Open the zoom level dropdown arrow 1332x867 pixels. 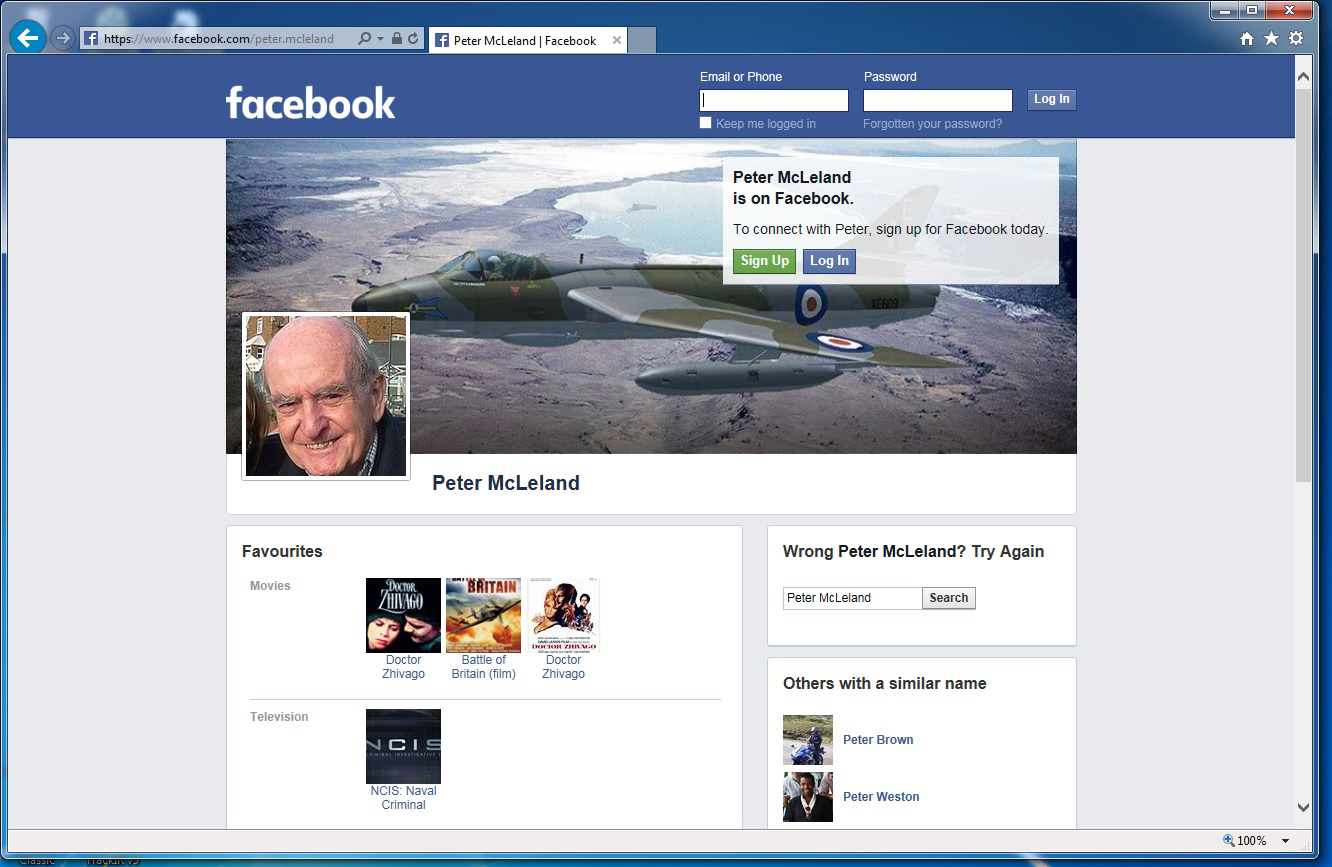click(x=1286, y=841)
